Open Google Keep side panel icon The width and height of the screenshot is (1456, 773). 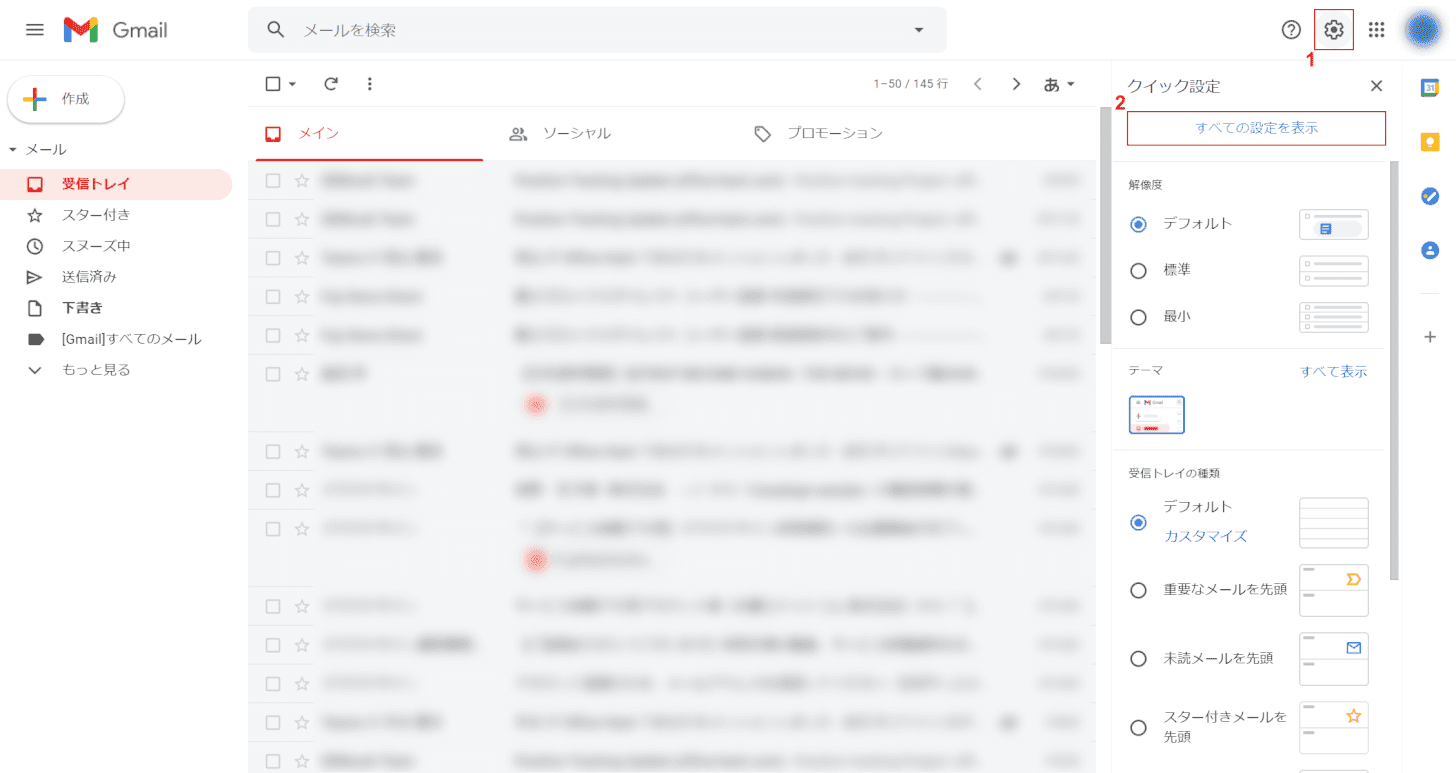click(1430, 142)
